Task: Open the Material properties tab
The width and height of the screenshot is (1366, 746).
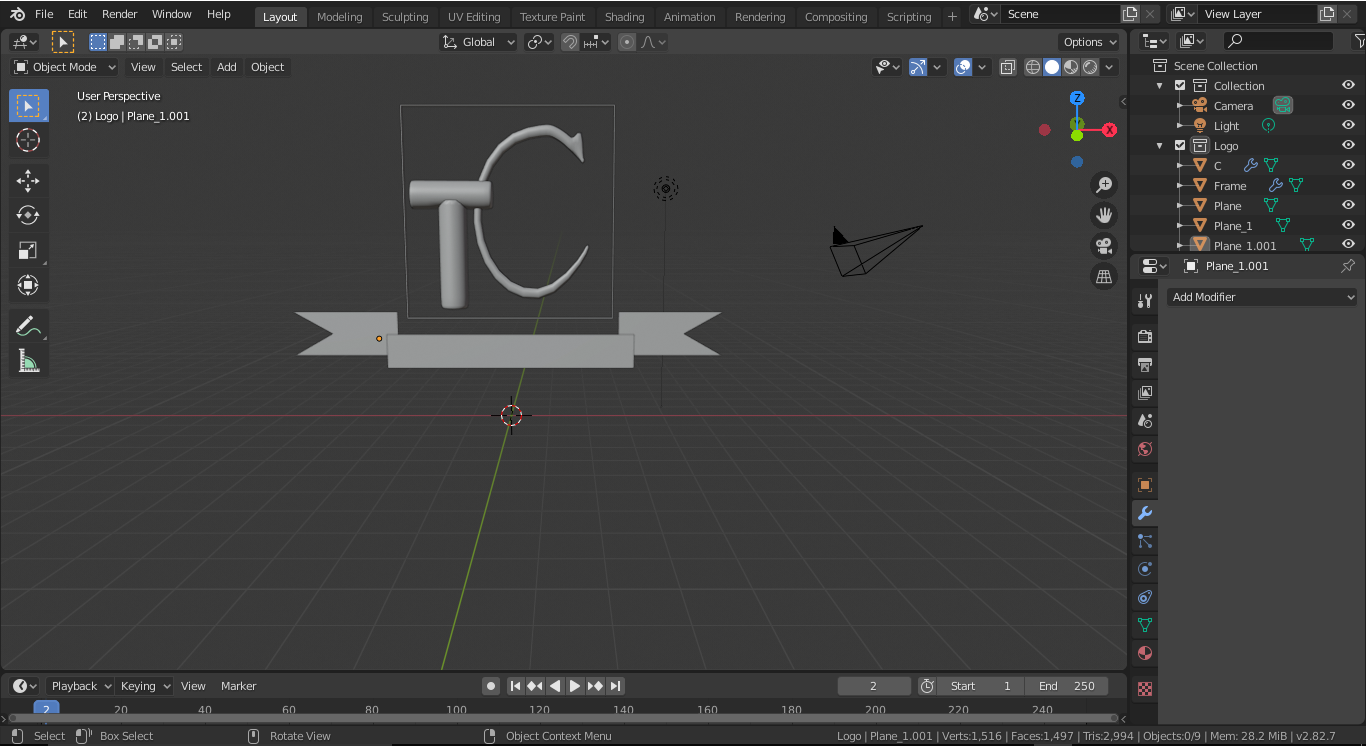Action: [x=1145, y=653]
